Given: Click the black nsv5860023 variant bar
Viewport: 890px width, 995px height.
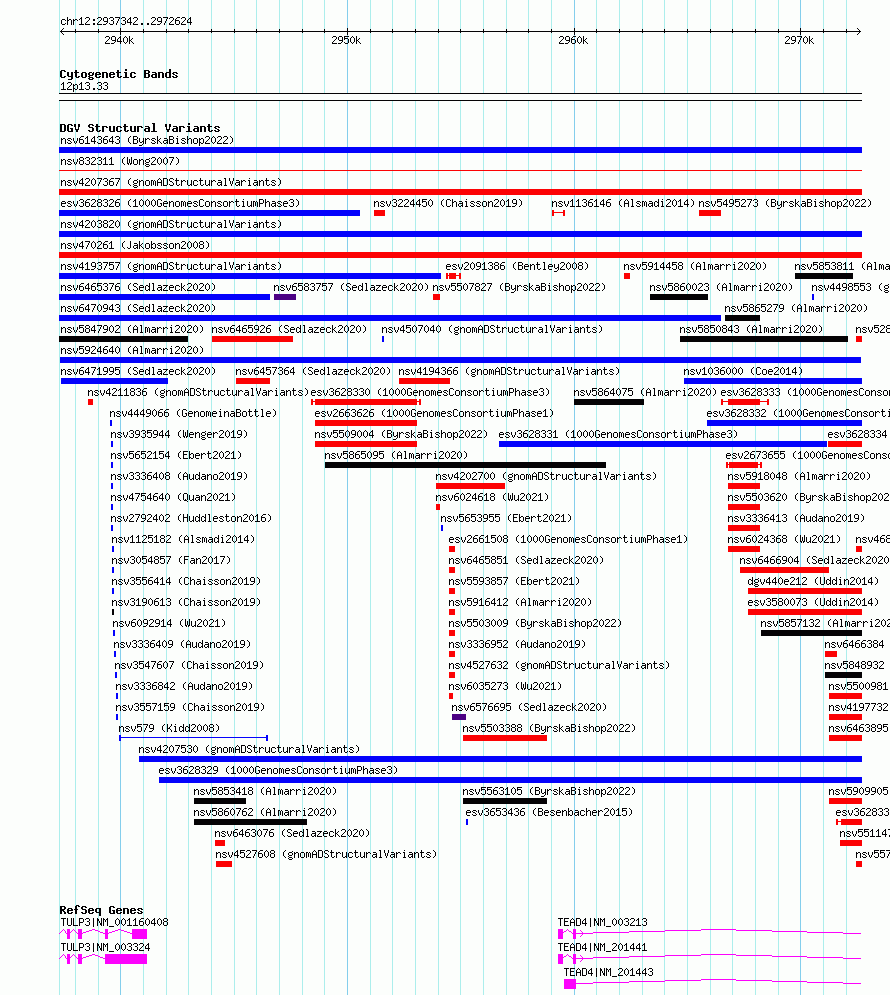Looking at the screenshot, I should coord(679,297).
